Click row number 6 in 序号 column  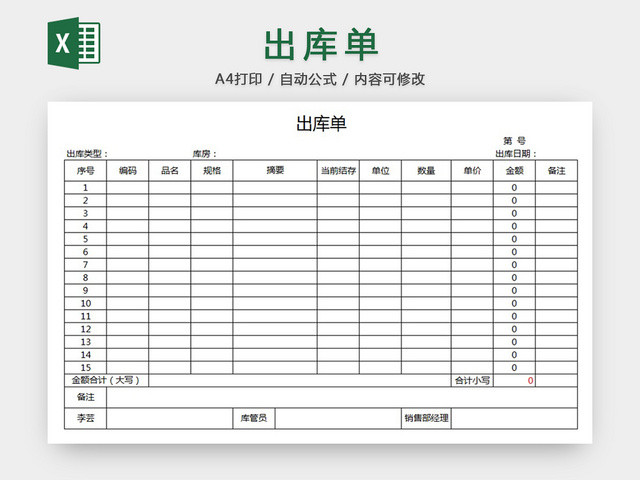click(85, 252)
